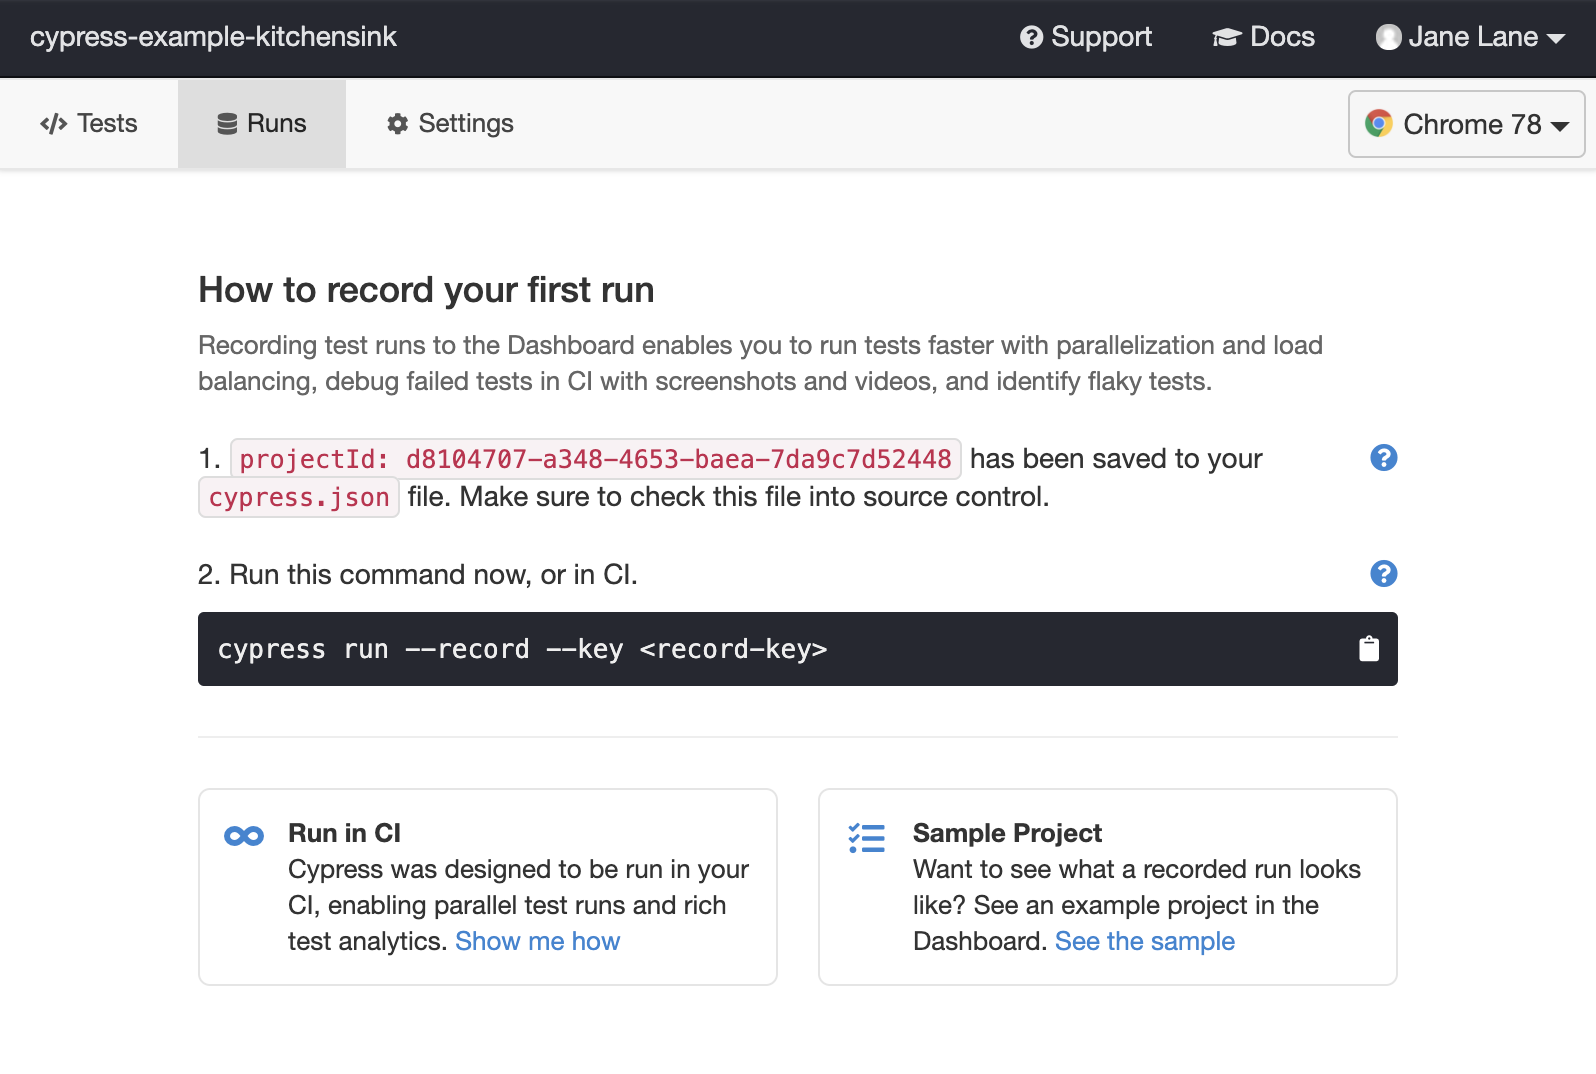Screen dimensions: 1596x1074
Task: Click the Chrome browser logo icon
Action: click(x=1379, y=123)
